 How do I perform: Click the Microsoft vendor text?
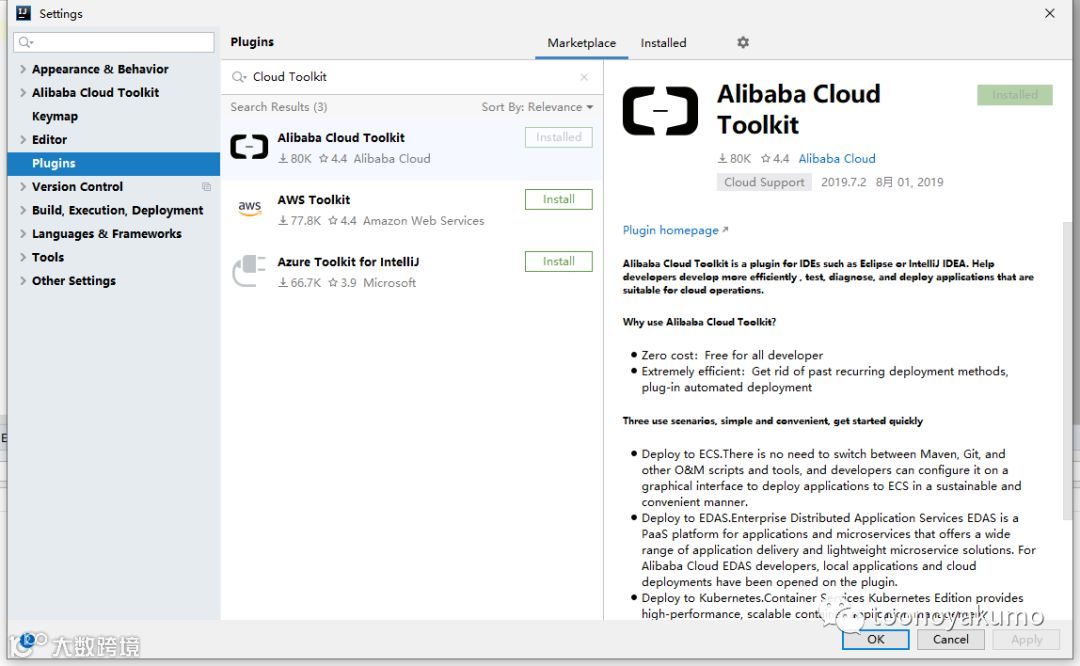389,282
